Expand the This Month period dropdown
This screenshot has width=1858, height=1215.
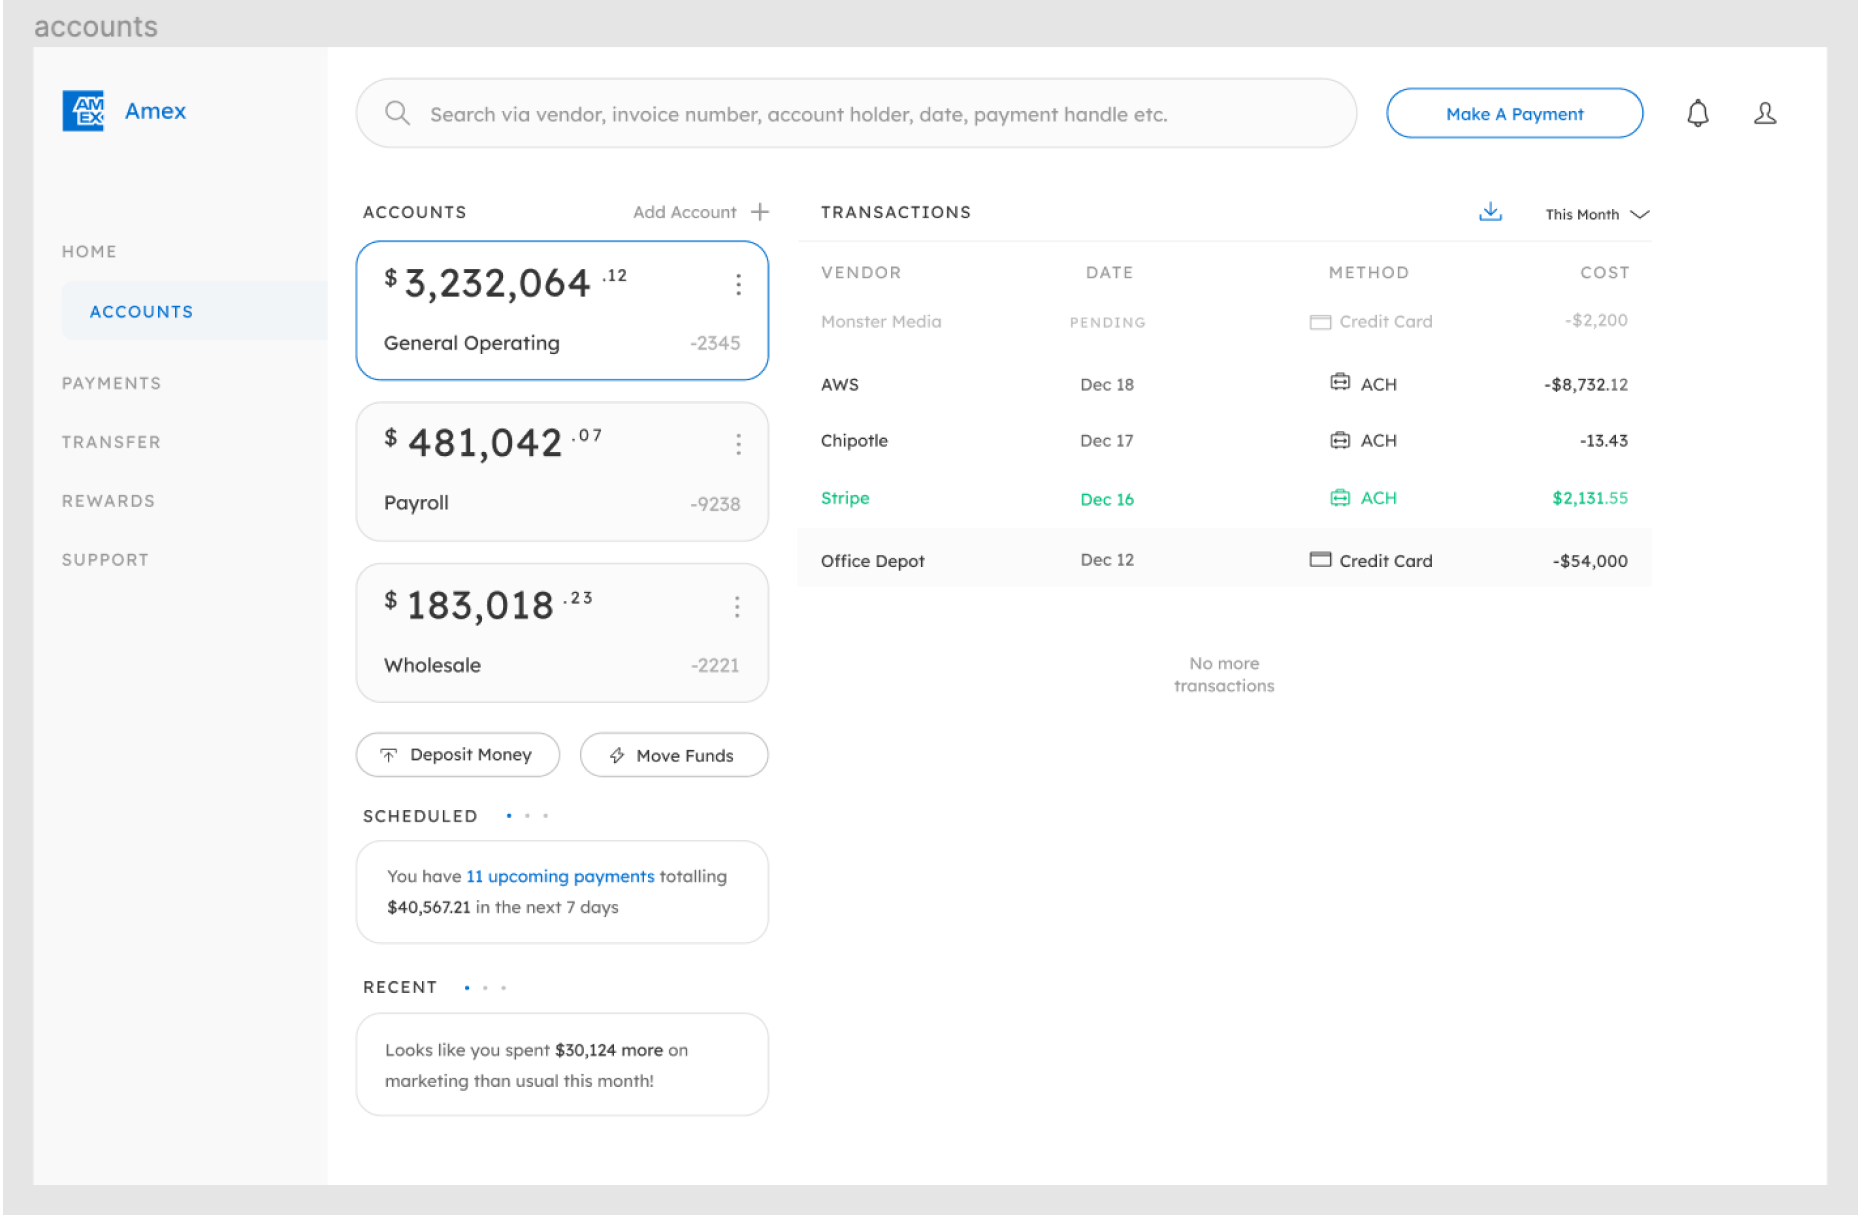pyautogui.click(x=1597, y=214)
